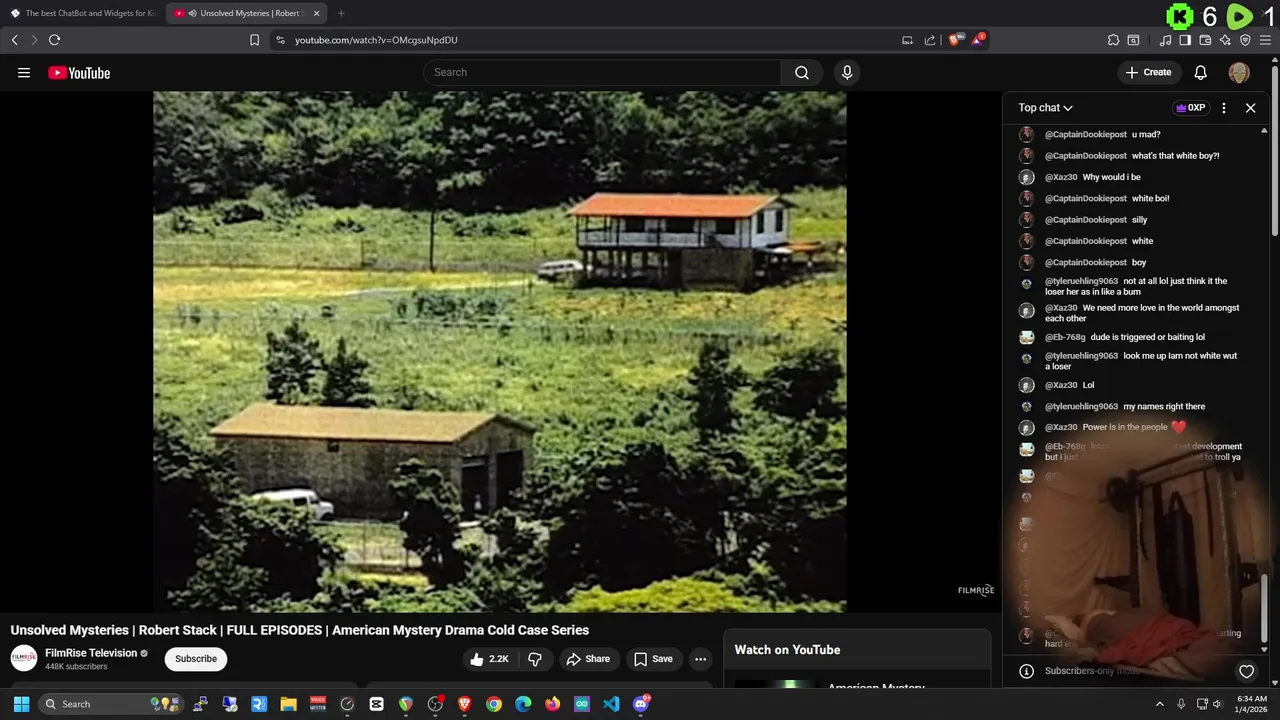Close the Unsolved Mysteries tab
The image size is (1280, 720).
pos(316,13)
